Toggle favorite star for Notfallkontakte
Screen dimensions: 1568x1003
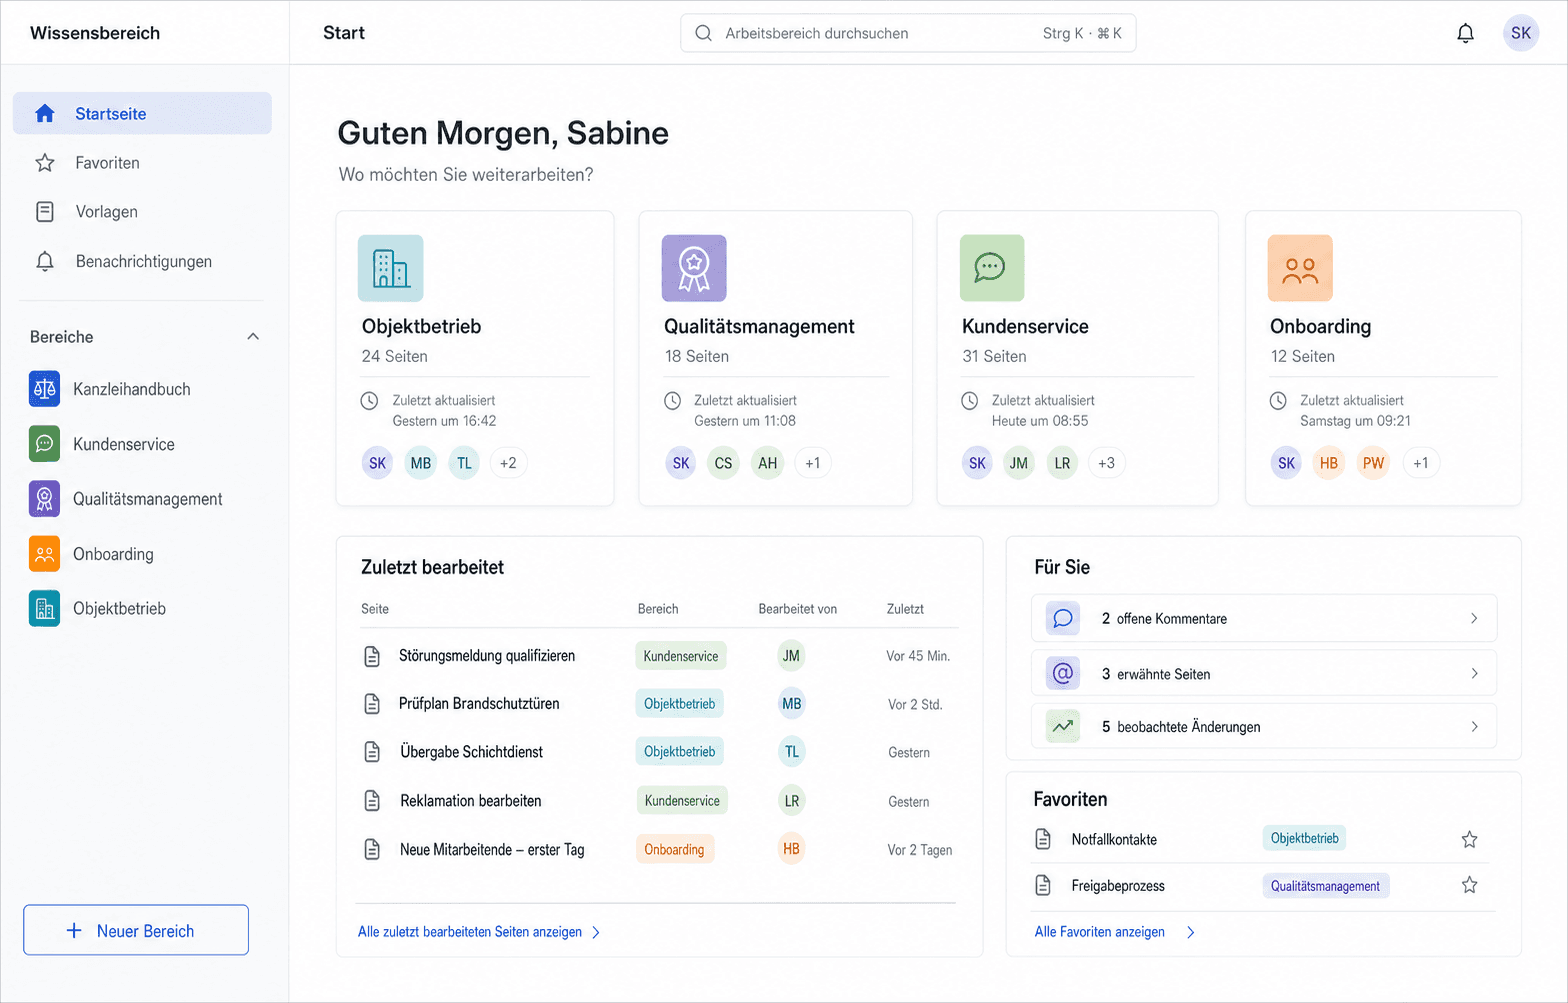1469,839
